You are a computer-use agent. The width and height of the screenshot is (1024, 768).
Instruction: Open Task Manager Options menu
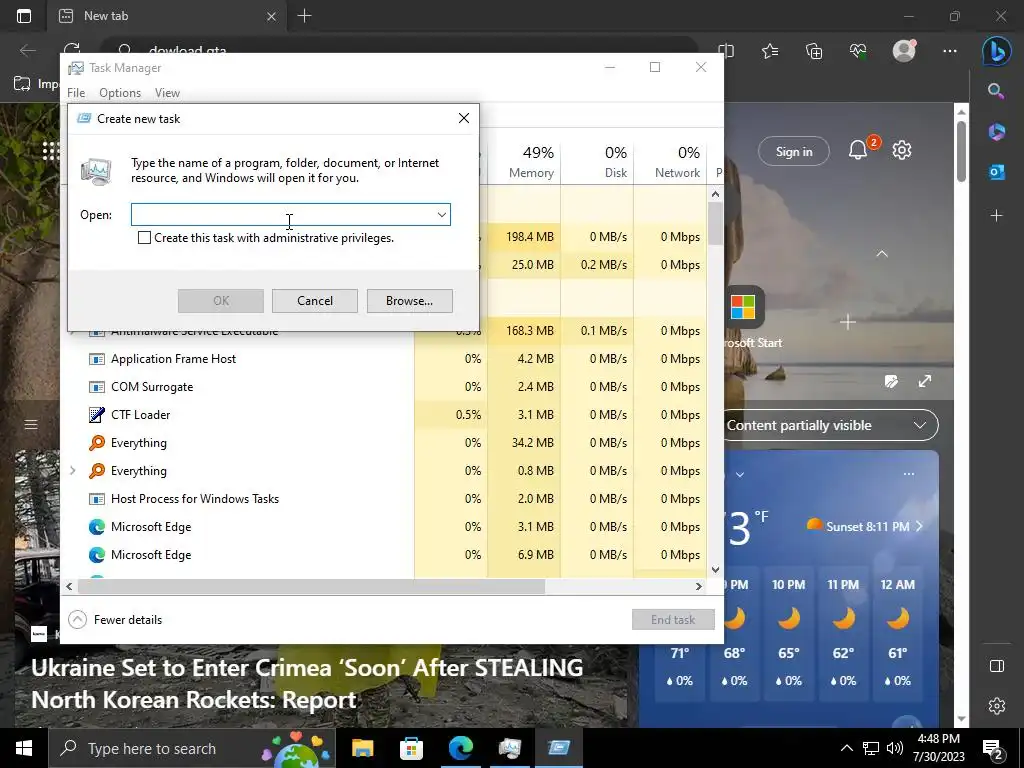120,93
